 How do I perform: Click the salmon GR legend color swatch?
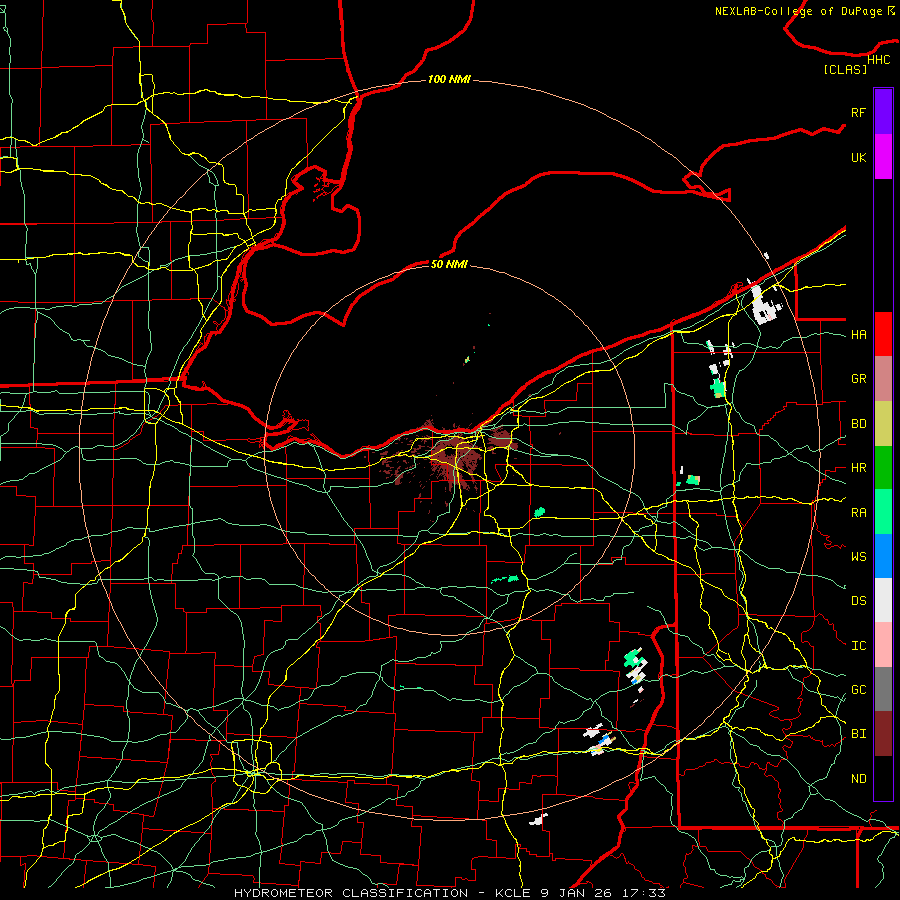point(883,379)
